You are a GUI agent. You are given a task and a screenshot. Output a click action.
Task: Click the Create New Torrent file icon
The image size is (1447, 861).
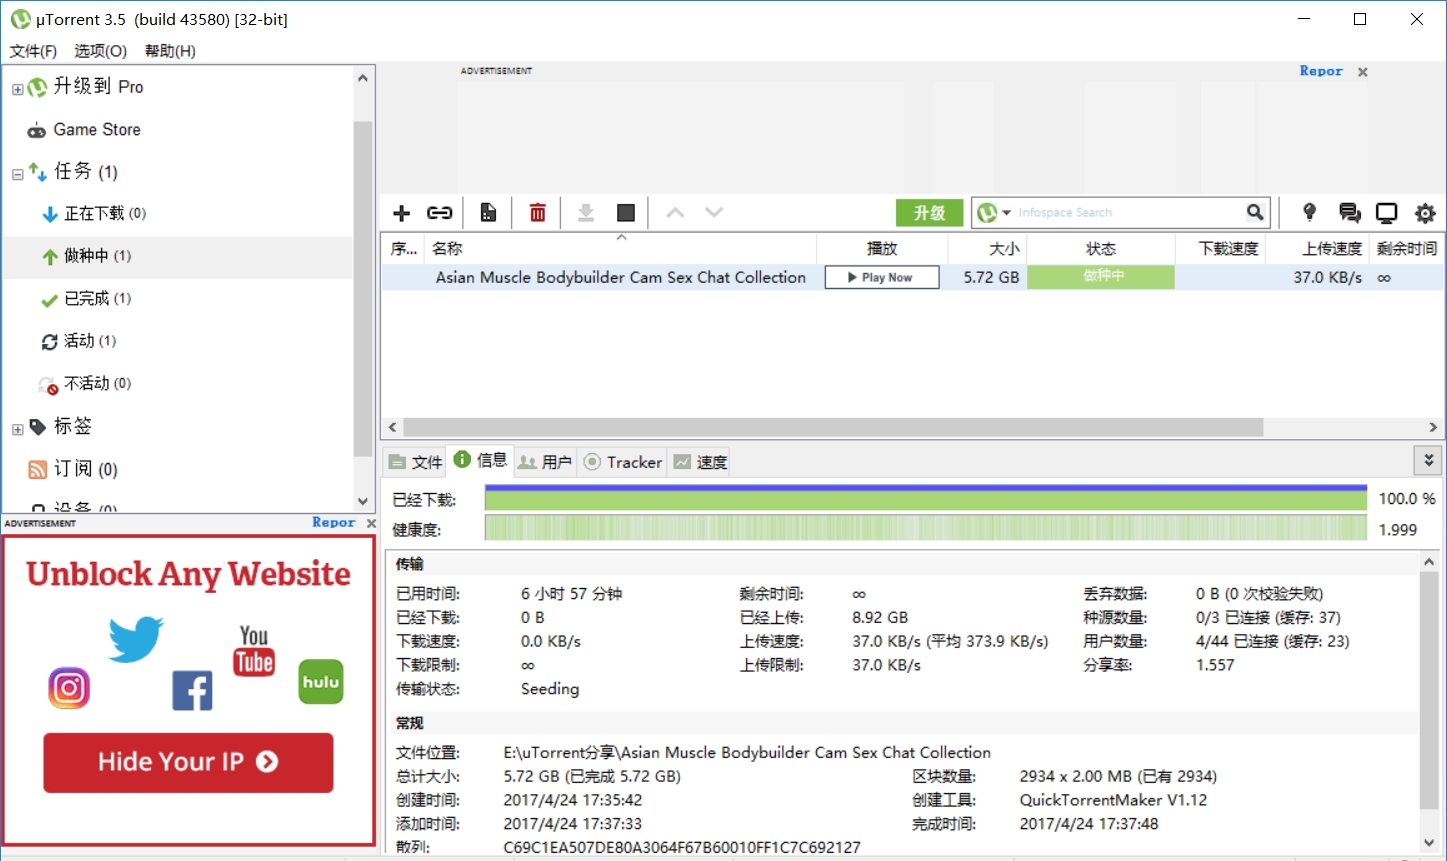488,213
